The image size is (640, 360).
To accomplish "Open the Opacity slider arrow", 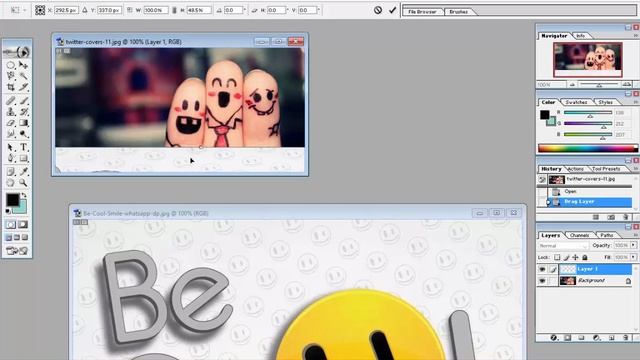I will [x=633, y=245].
